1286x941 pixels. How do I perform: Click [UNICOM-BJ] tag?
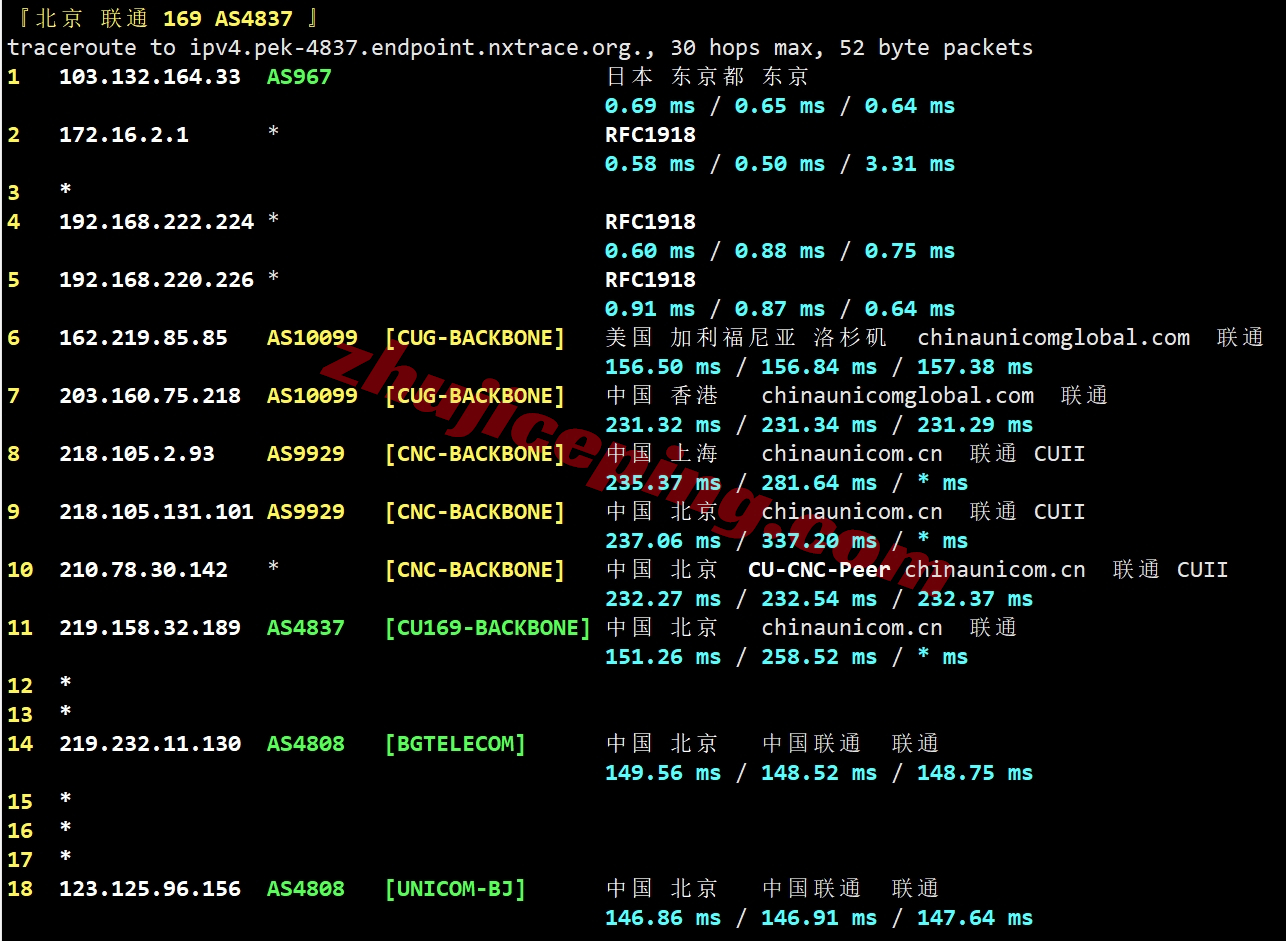click(x=455, y=888)
